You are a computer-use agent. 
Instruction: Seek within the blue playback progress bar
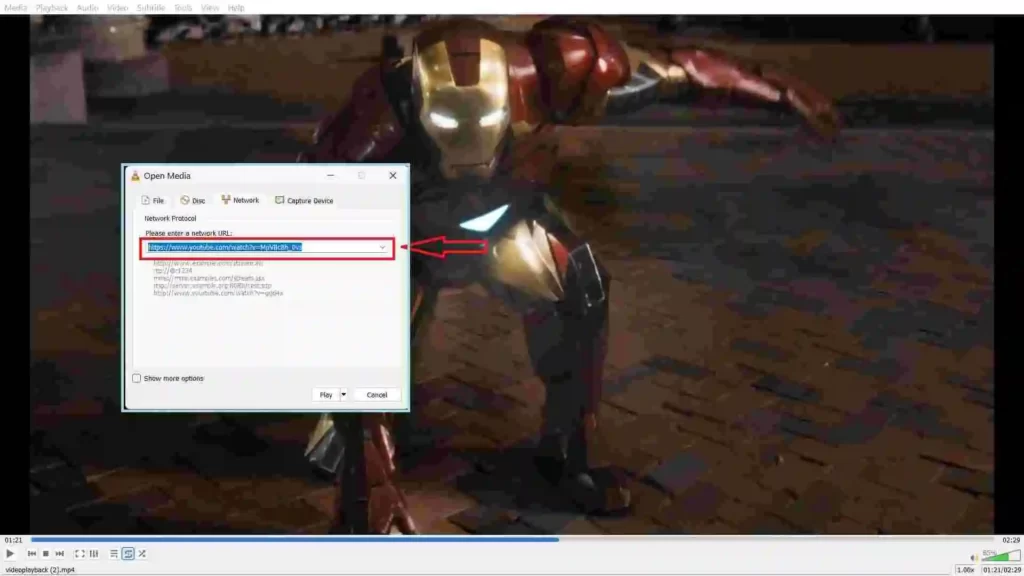(513, 539)
